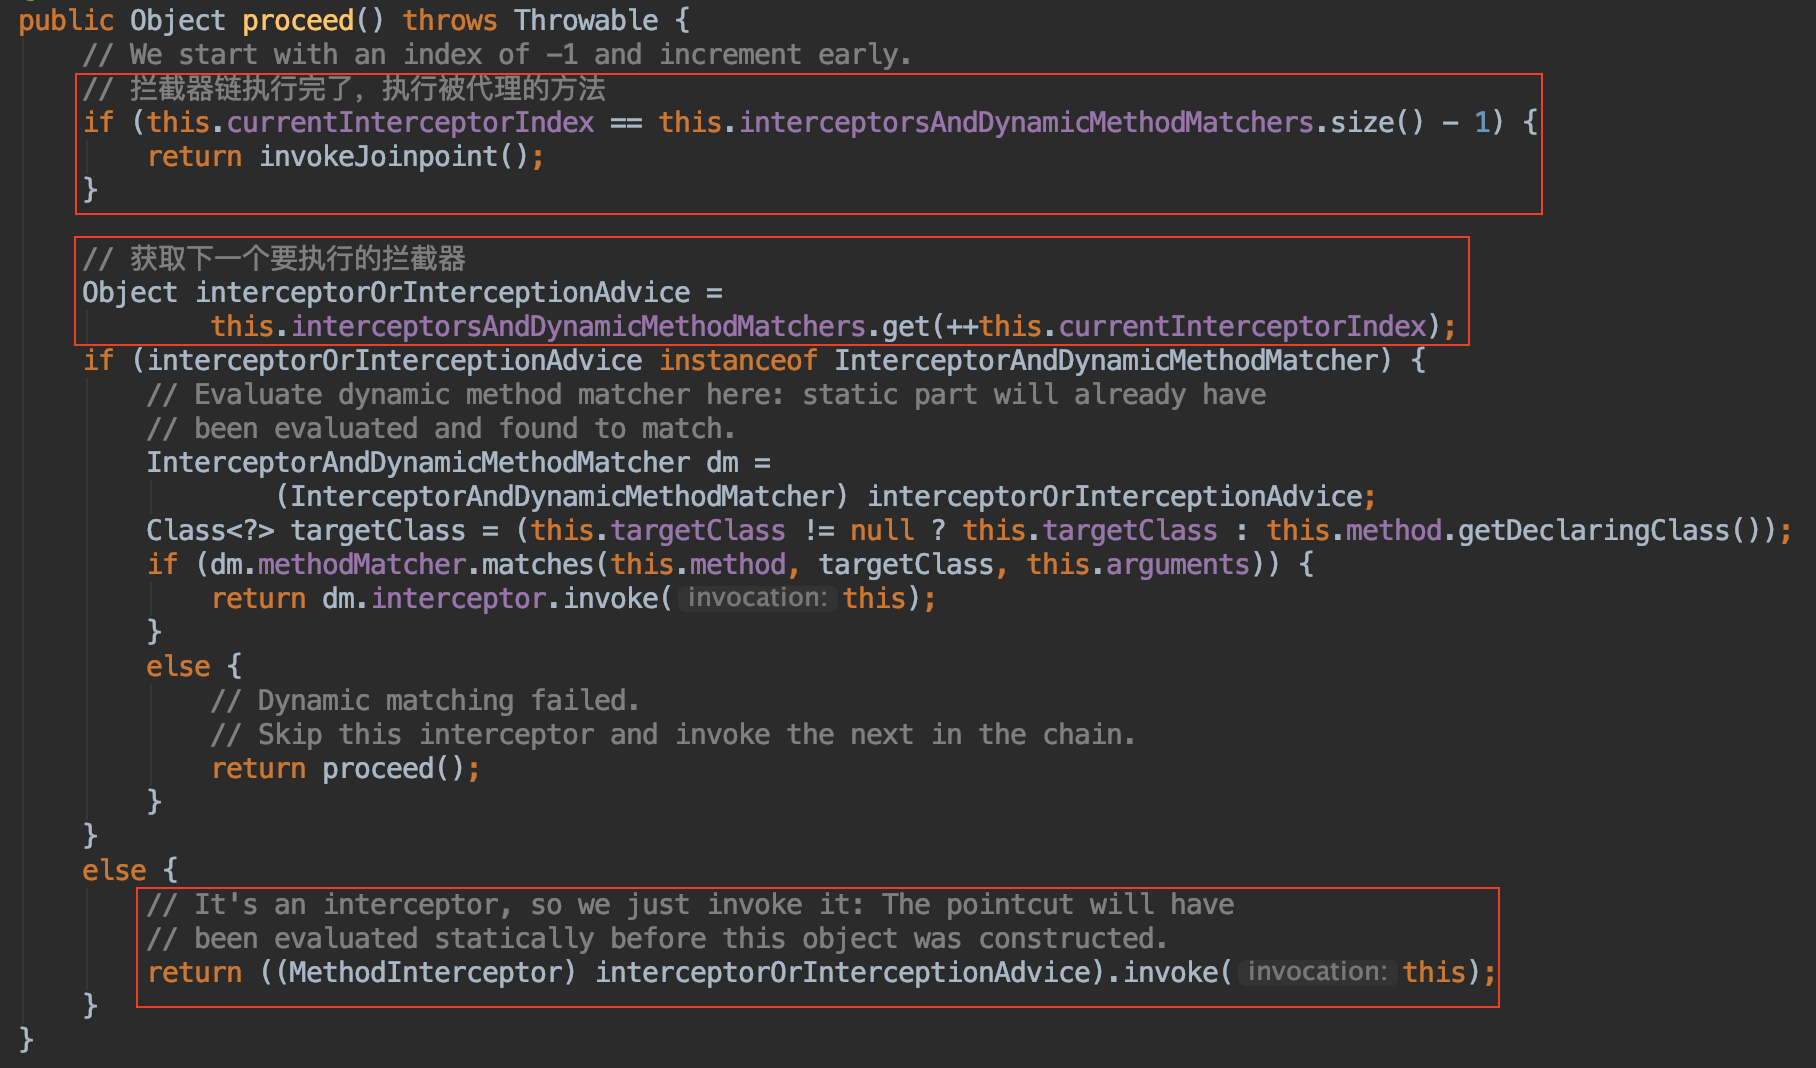Click the comment 获取下一个要执行的拦截器
Screen dimensions: 1816x1068
[274, 259]
